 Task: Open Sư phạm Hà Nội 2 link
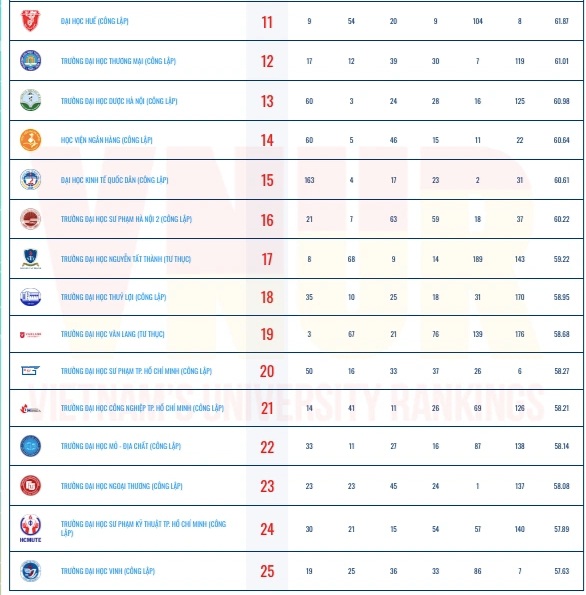pyautogui.click(x=126, y=219)
